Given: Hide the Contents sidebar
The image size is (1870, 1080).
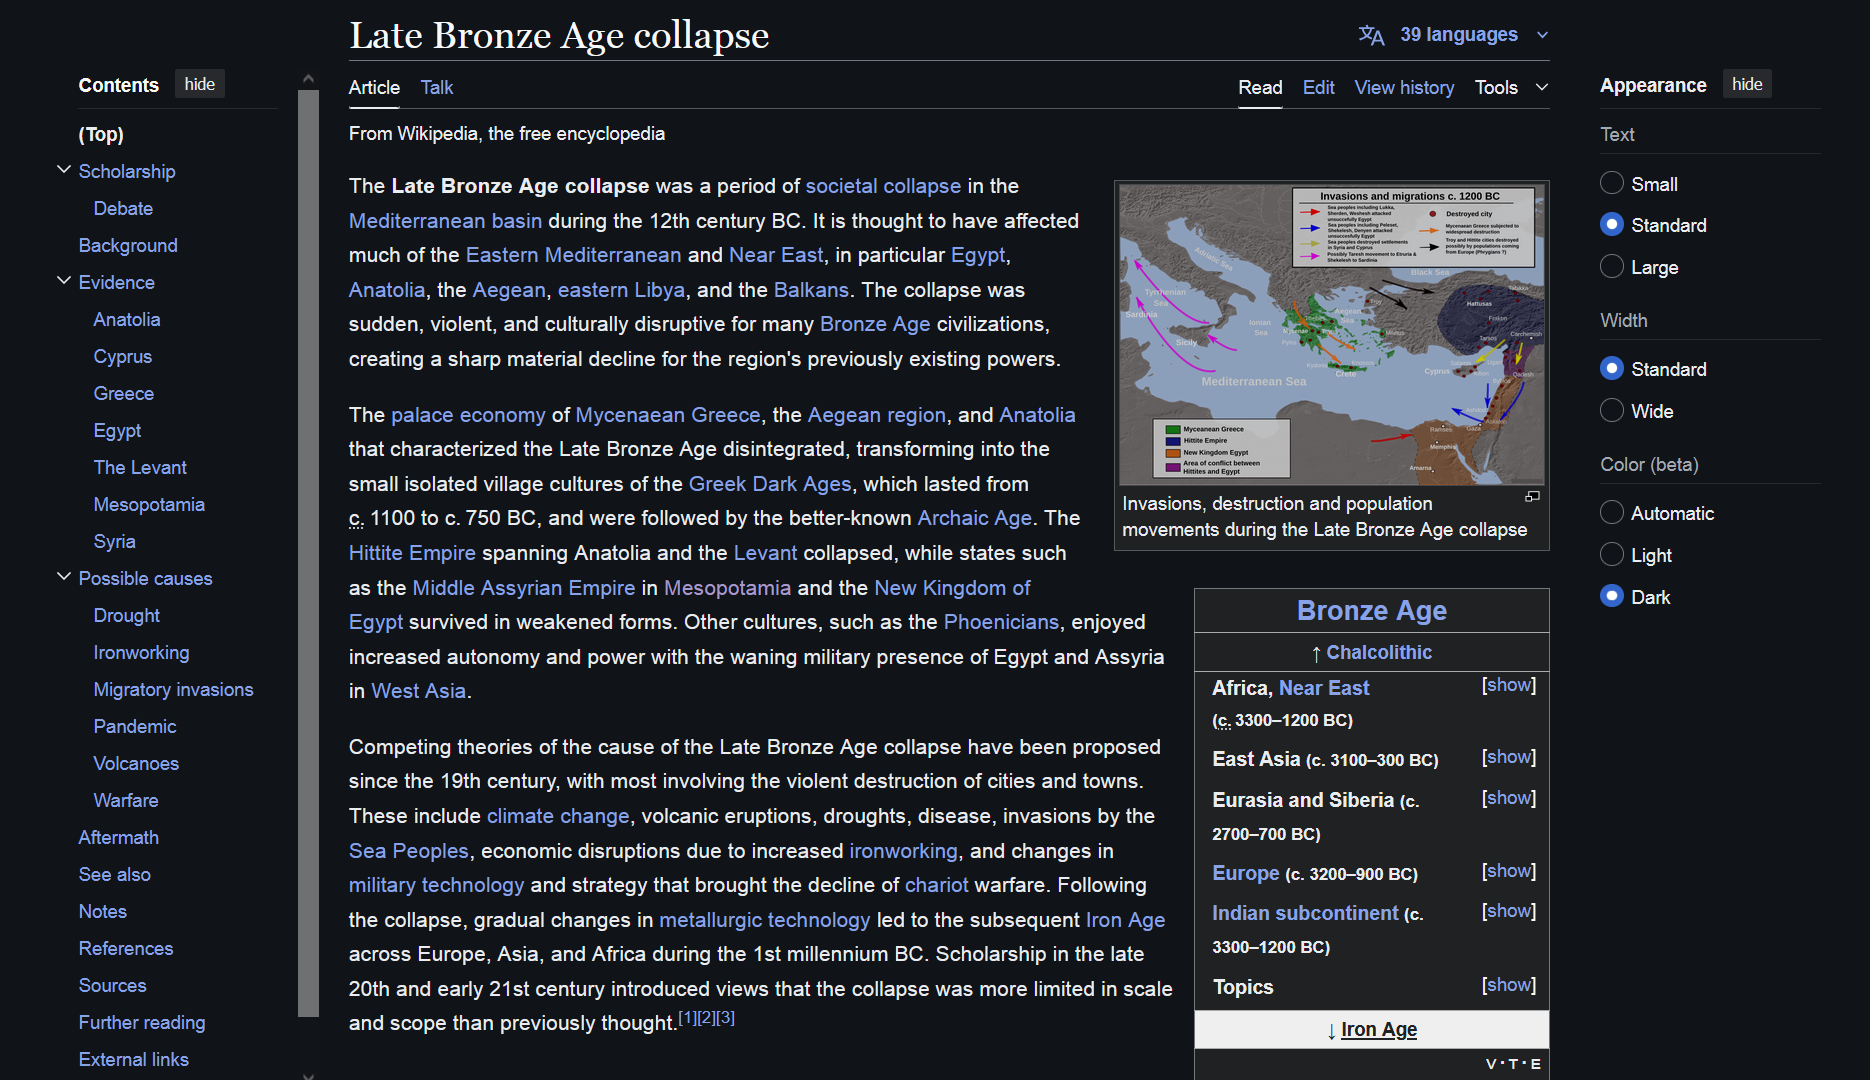Looking at the screenshot, I should click(x=200, y=84).
